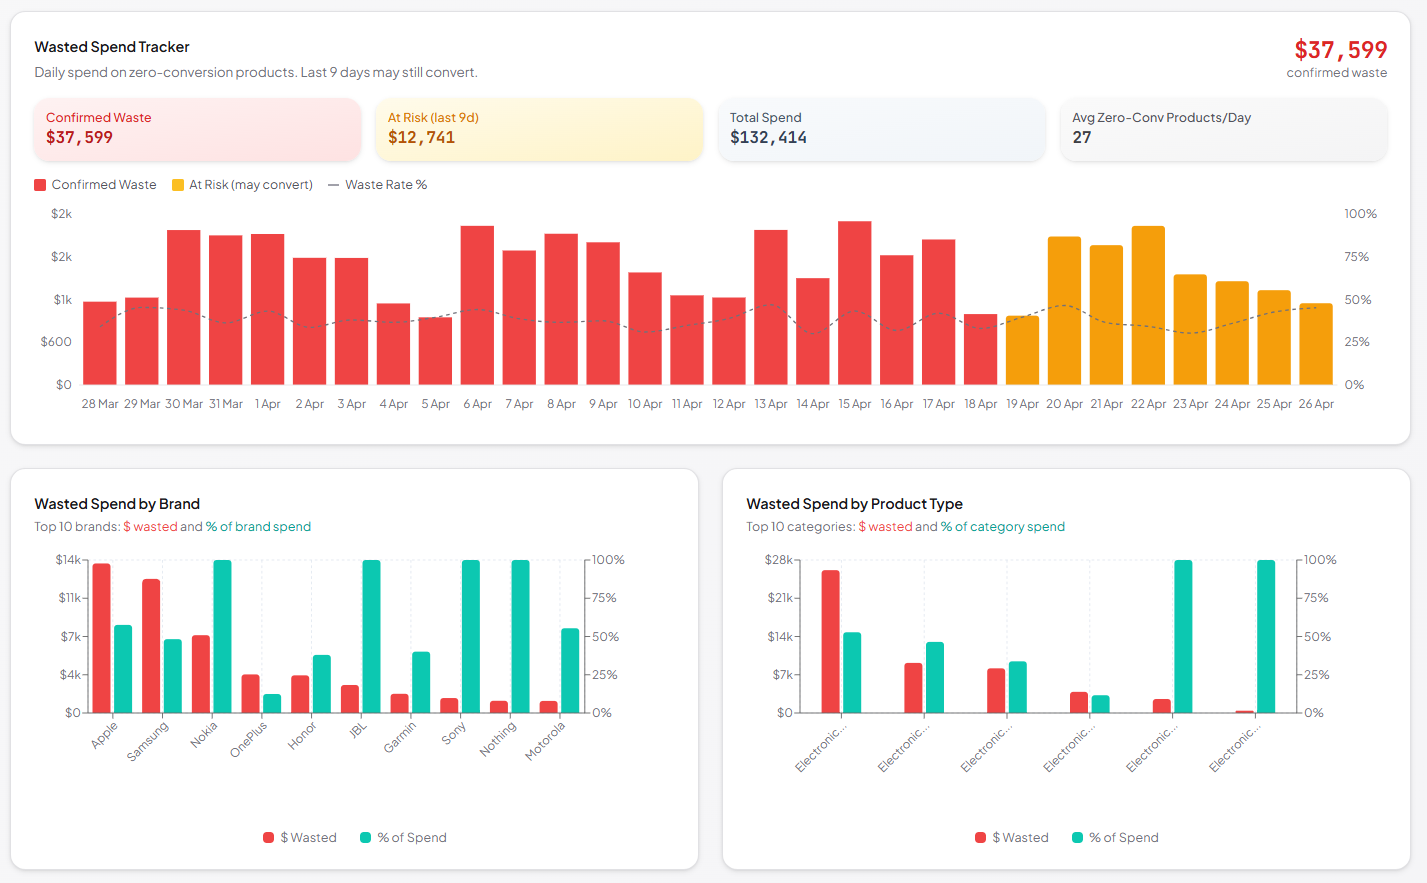Click the JBL teal bar in the brand chart
Screen dimensions: 1427x883
pos(371,636)
